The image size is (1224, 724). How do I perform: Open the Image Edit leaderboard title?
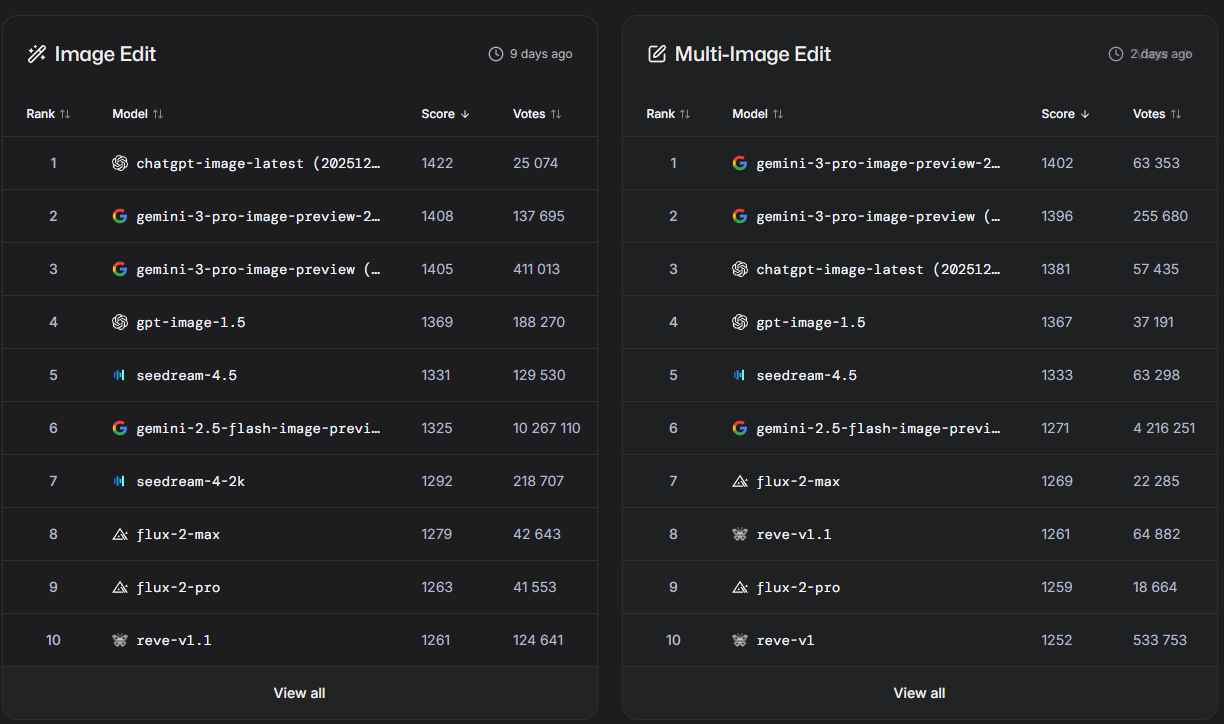105,54
